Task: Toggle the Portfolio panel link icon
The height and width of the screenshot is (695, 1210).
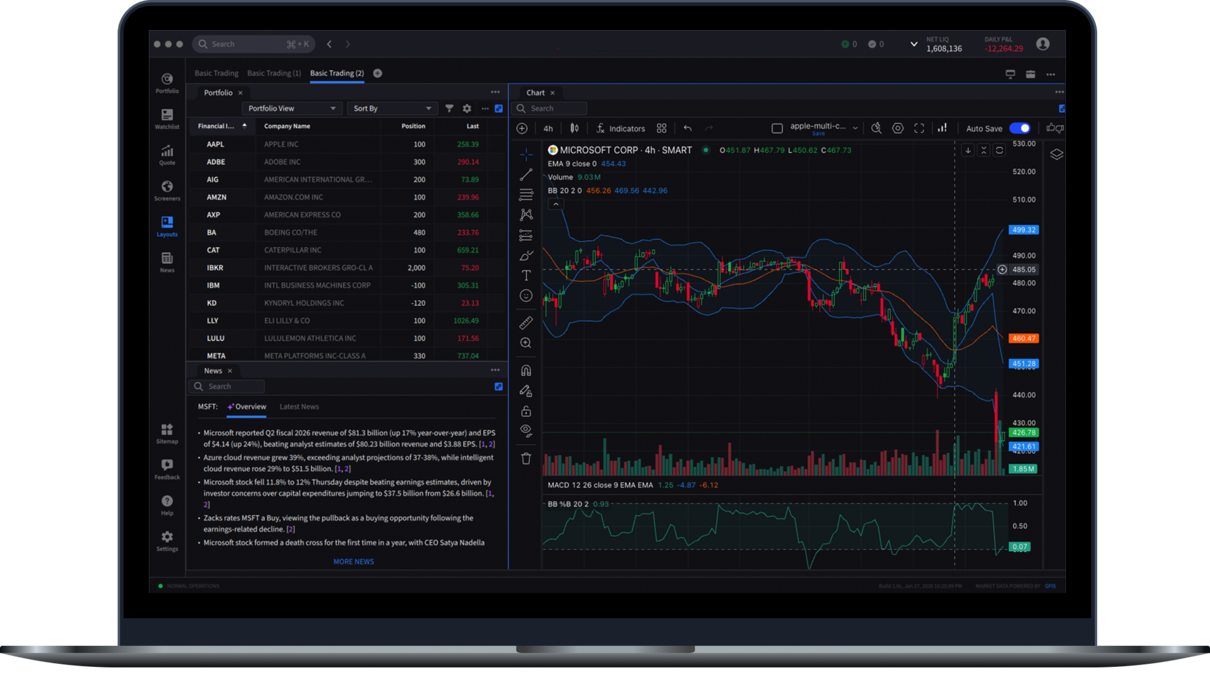Action: click(x=499, y=108)
